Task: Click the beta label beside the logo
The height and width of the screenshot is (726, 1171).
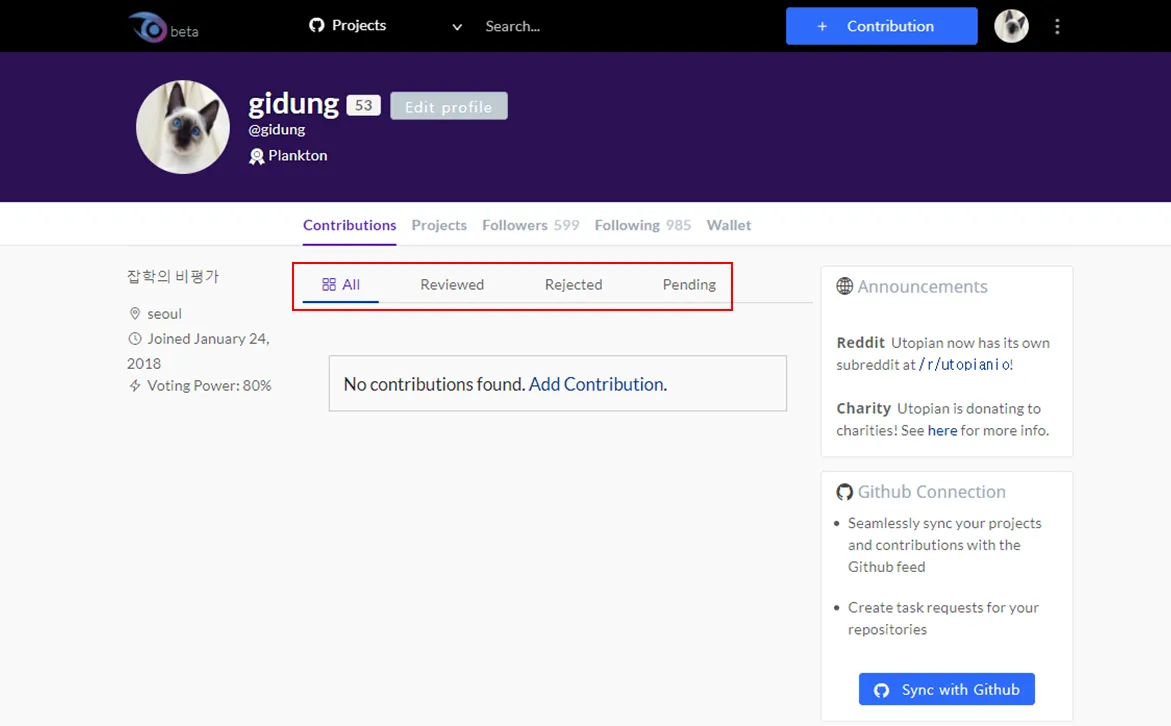Action: pyautogui.click(x=184, y=31)
